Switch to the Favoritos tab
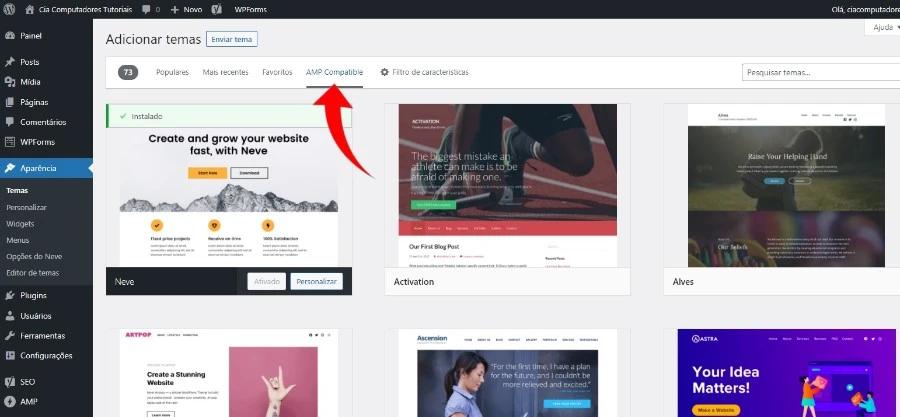This screenshot has height=417, width=900. pyautogui.click(x=277, y=72)
